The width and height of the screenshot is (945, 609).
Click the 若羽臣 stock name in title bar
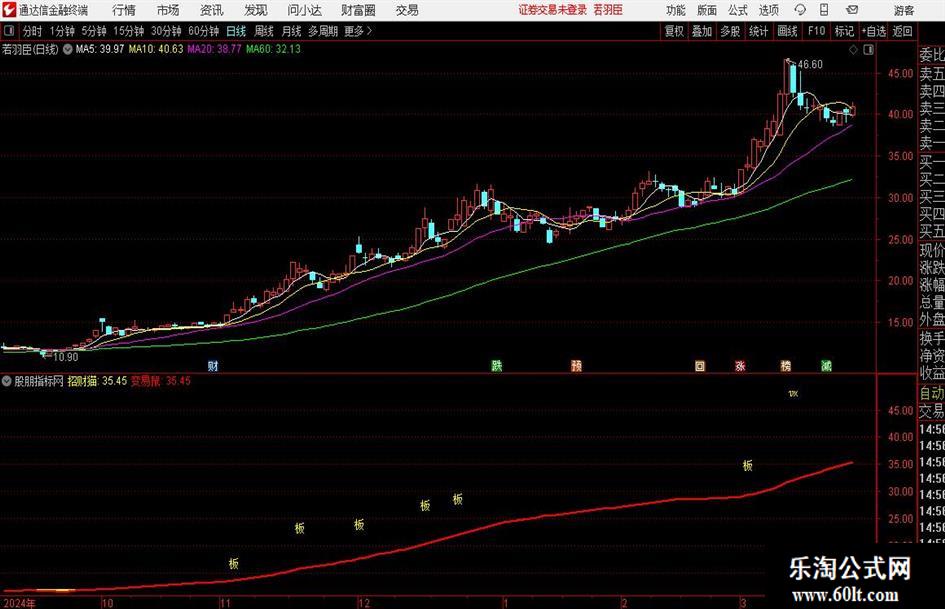(608, 10)
